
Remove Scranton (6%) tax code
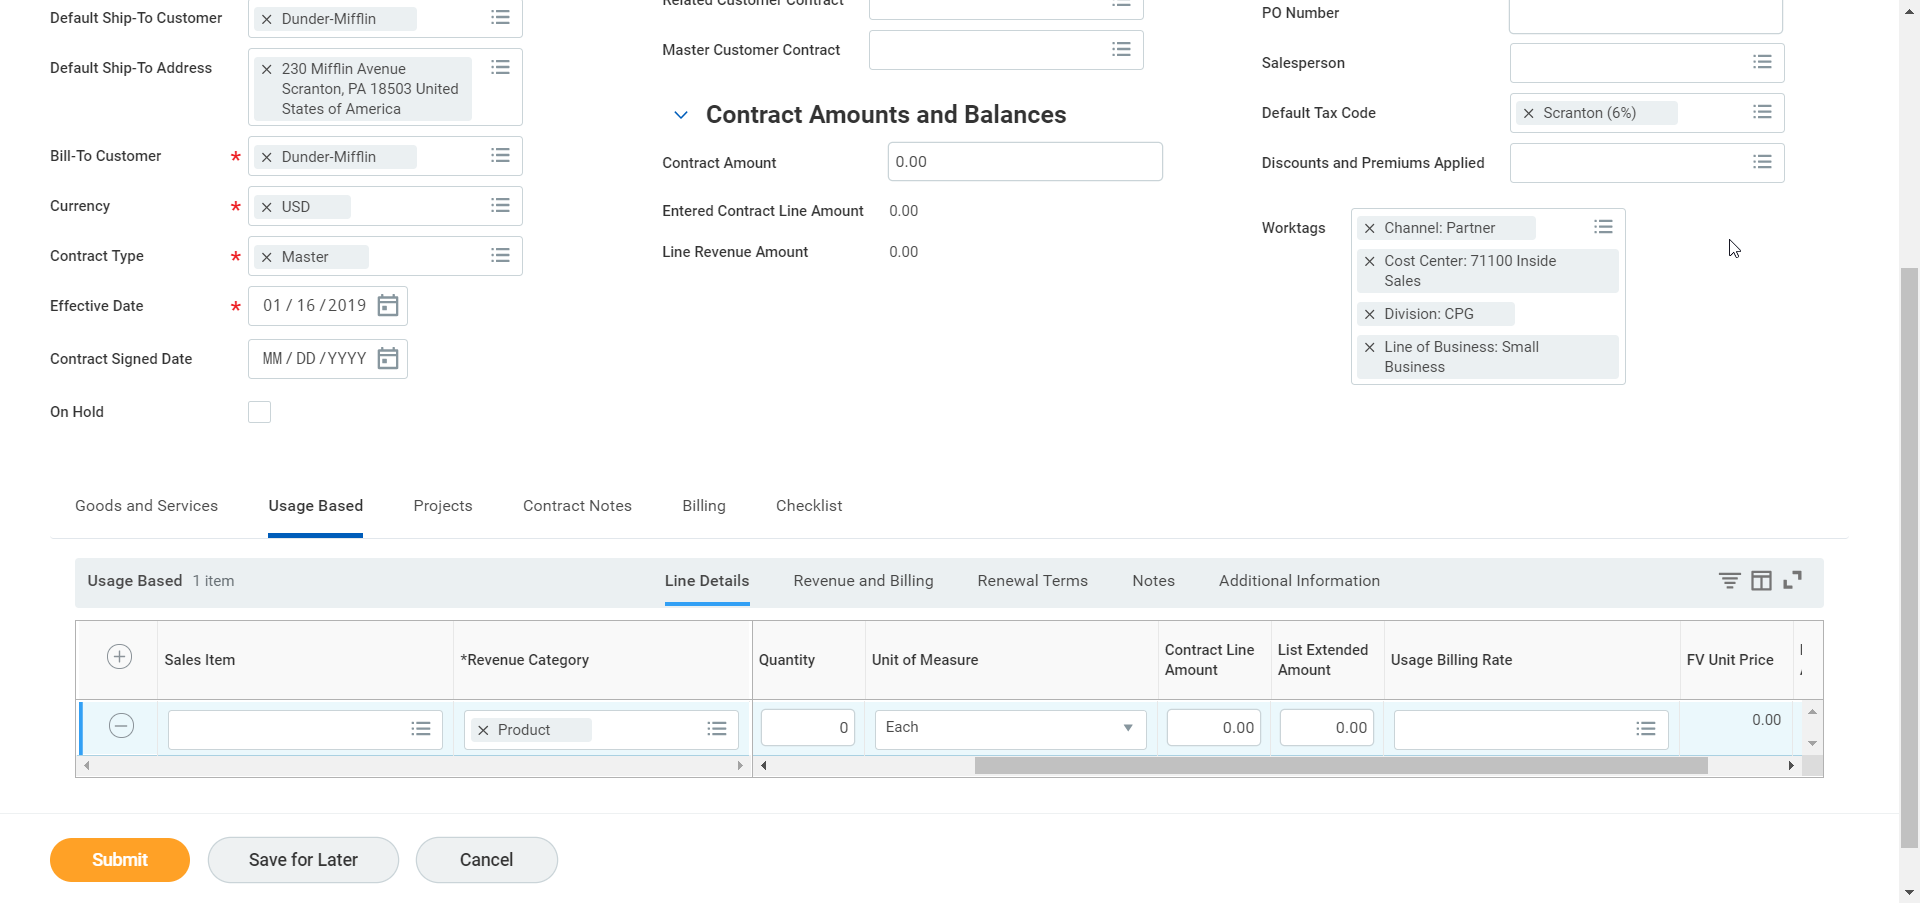[1528, 113]
